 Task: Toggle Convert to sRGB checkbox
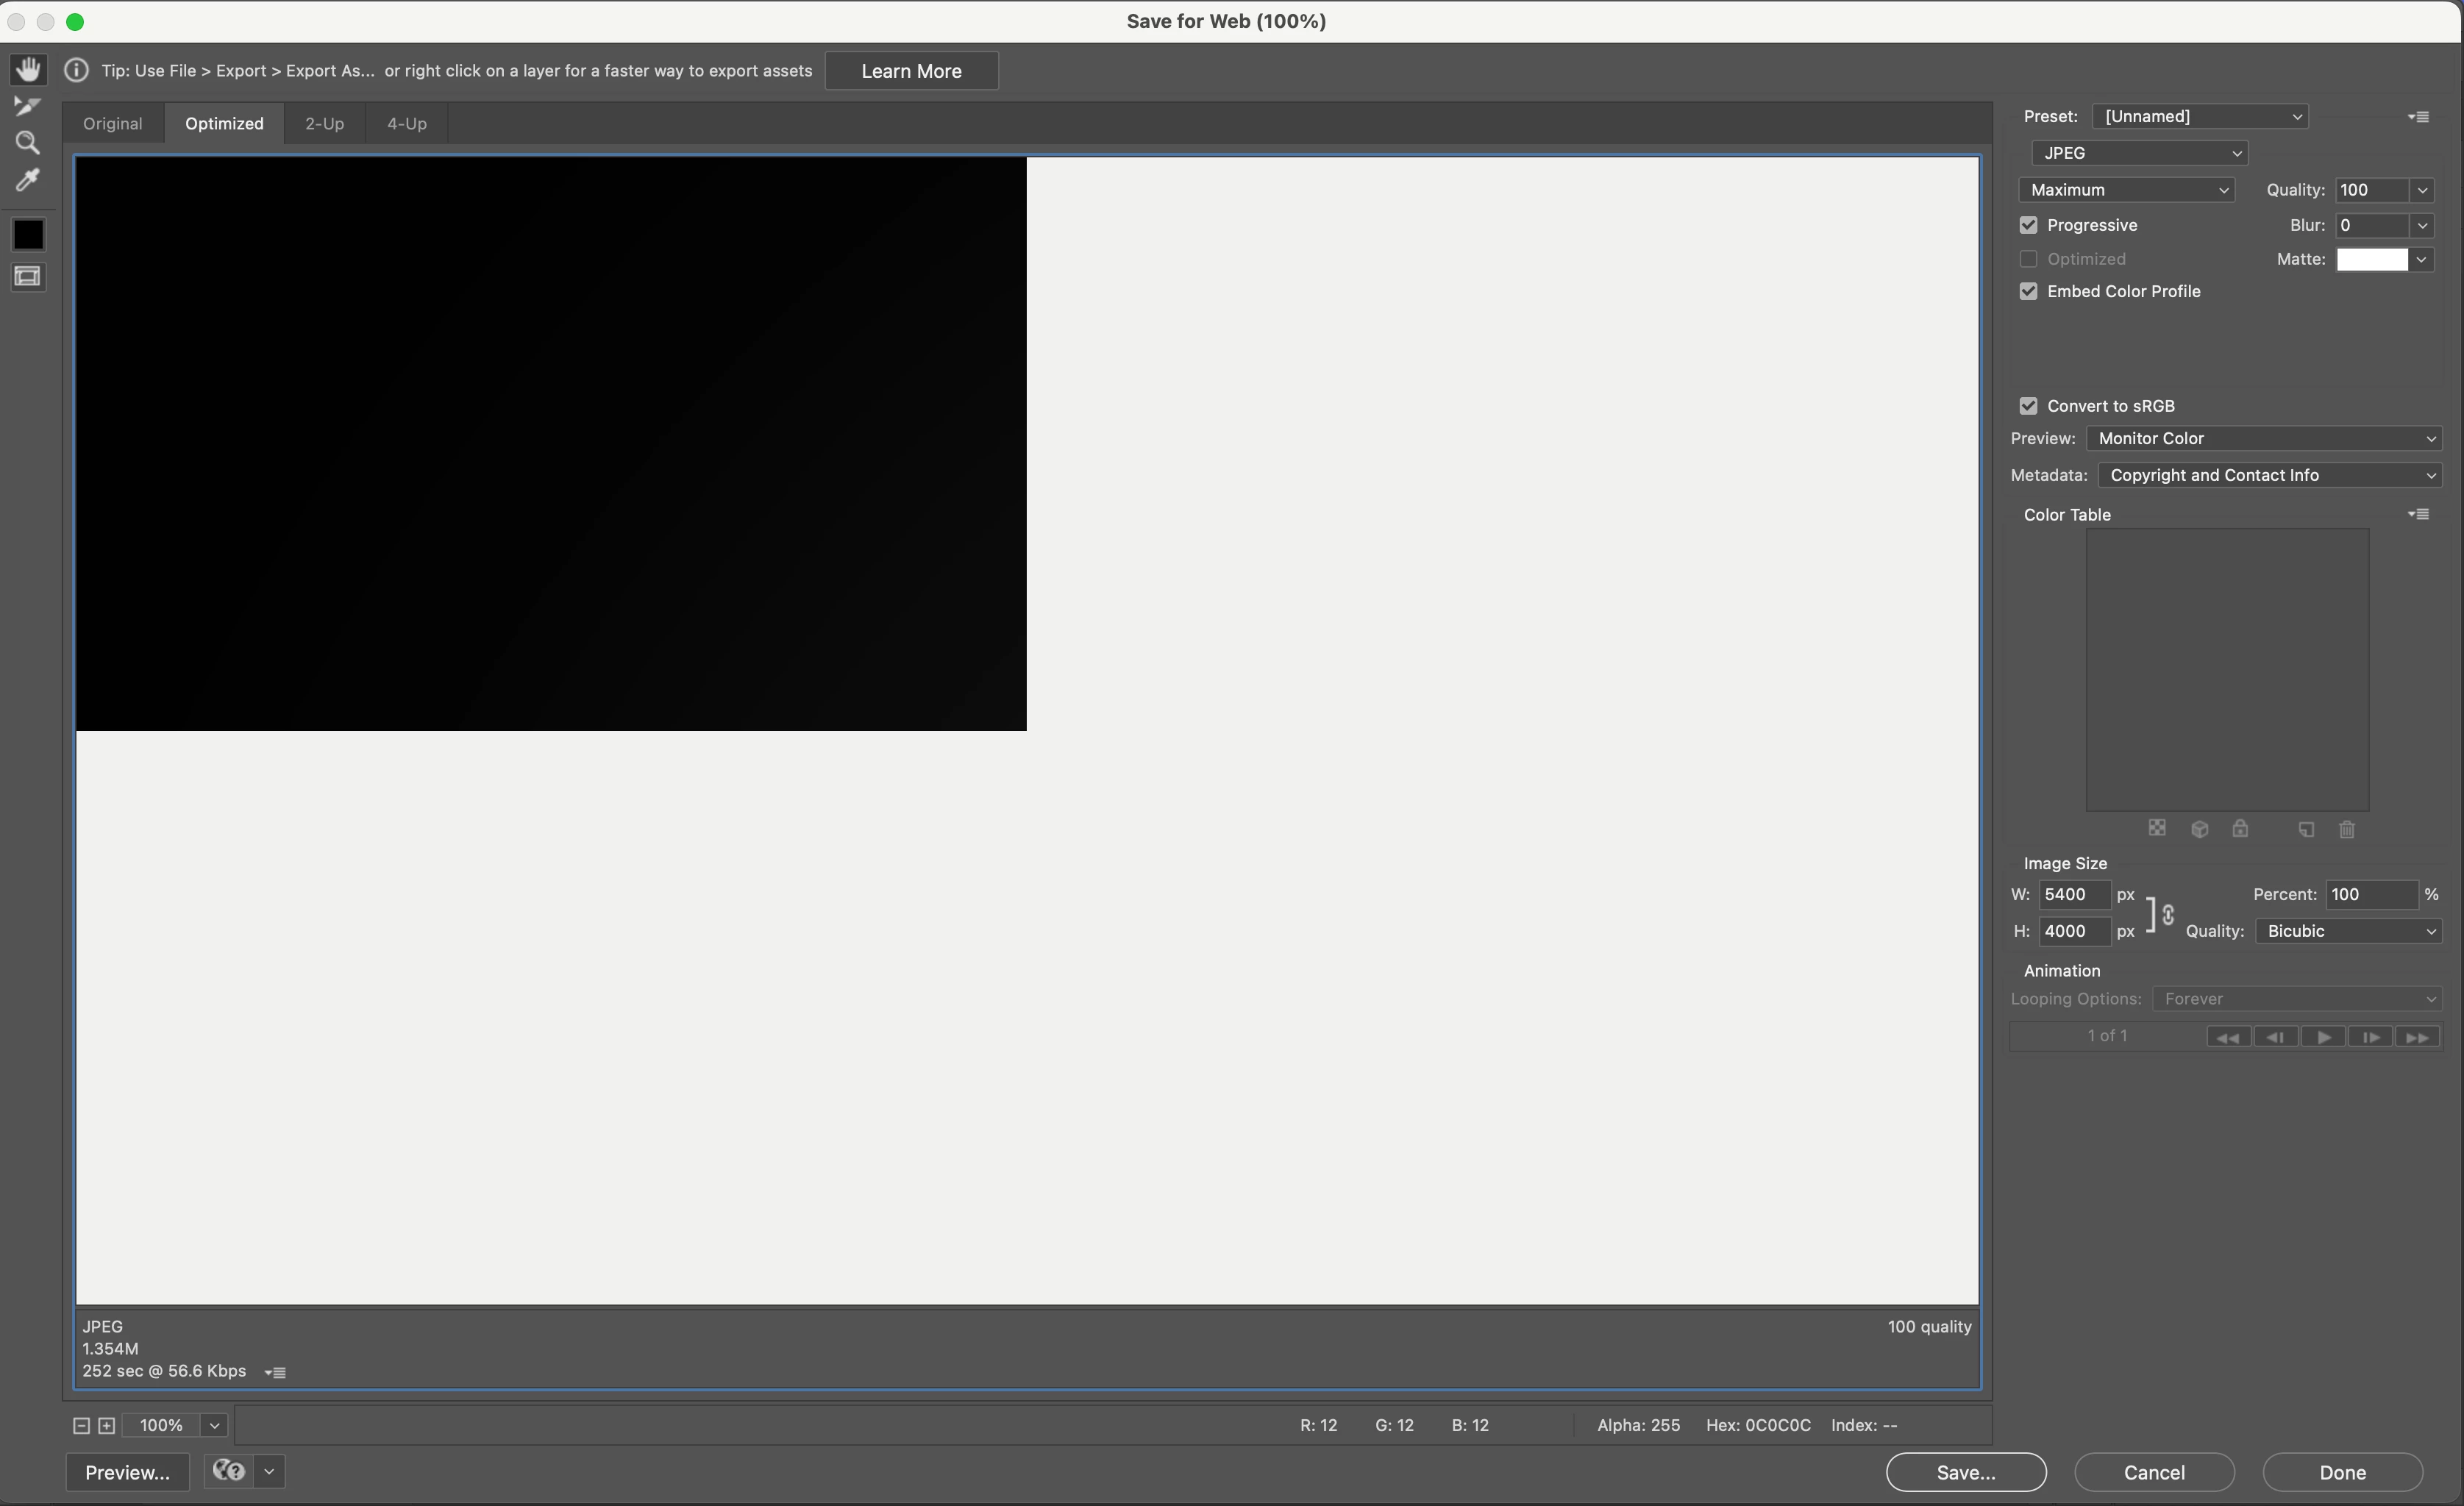2028,406
